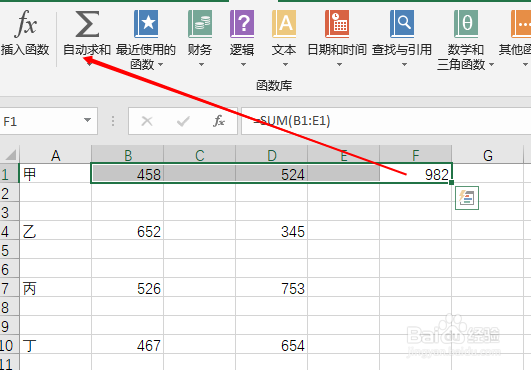This screenshot has width=531, height=370.
Task: Click the formula bar with =SUM(B1:E1)
Action: tap(386, 121)
